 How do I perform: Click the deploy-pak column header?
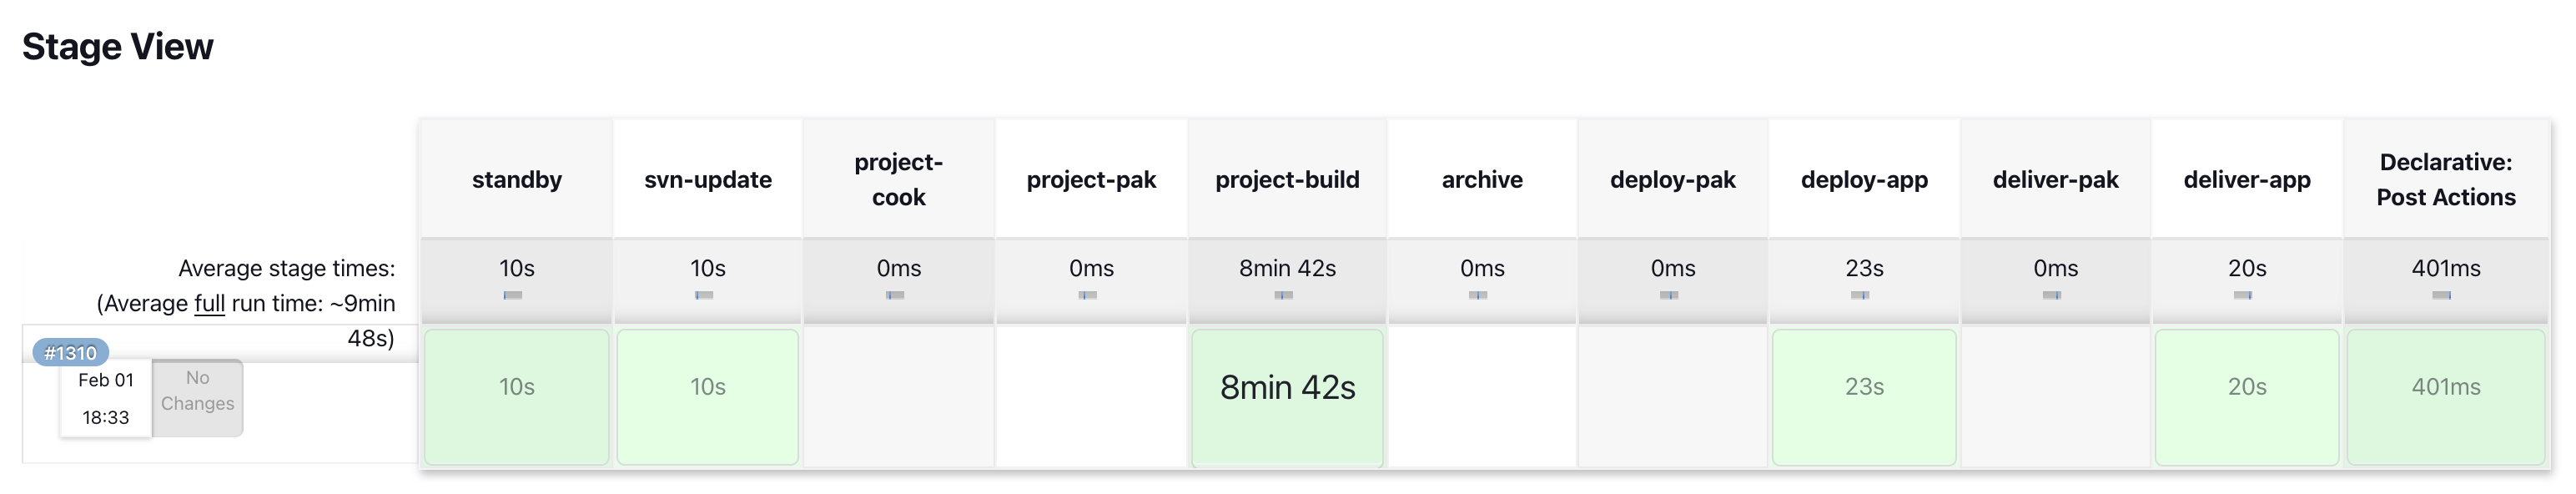1672,180
